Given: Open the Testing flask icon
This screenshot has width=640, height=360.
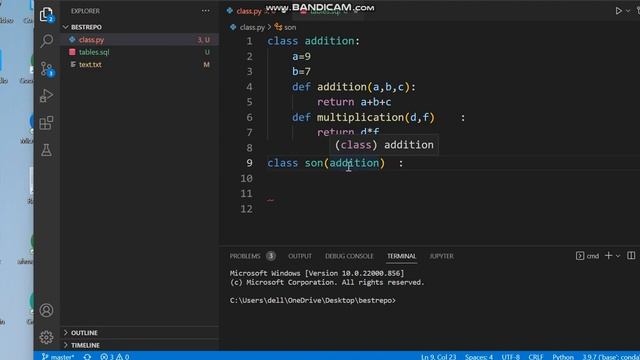Looking at the screenshot, I should click(x=47, y=150).
